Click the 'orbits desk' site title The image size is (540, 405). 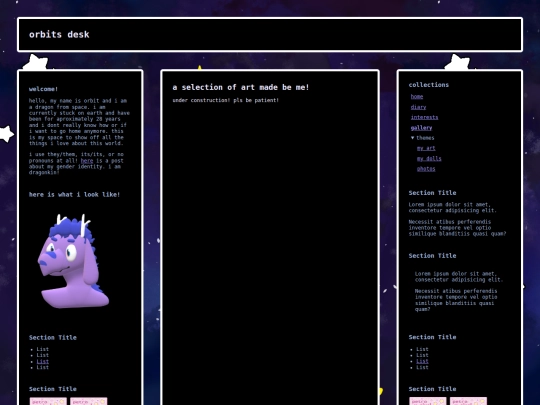click(x=59, y=34)
